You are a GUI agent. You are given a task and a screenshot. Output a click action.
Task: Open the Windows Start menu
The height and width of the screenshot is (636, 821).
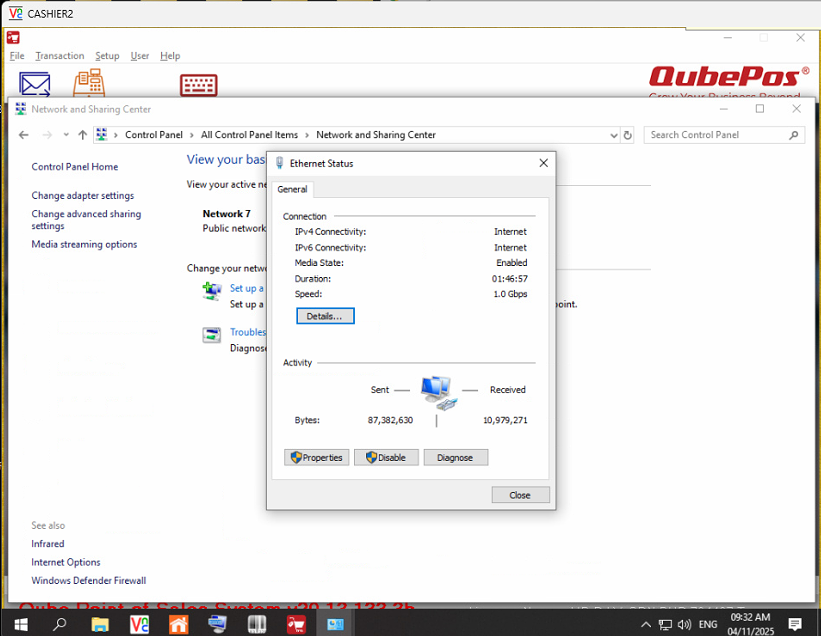[20, 624]
